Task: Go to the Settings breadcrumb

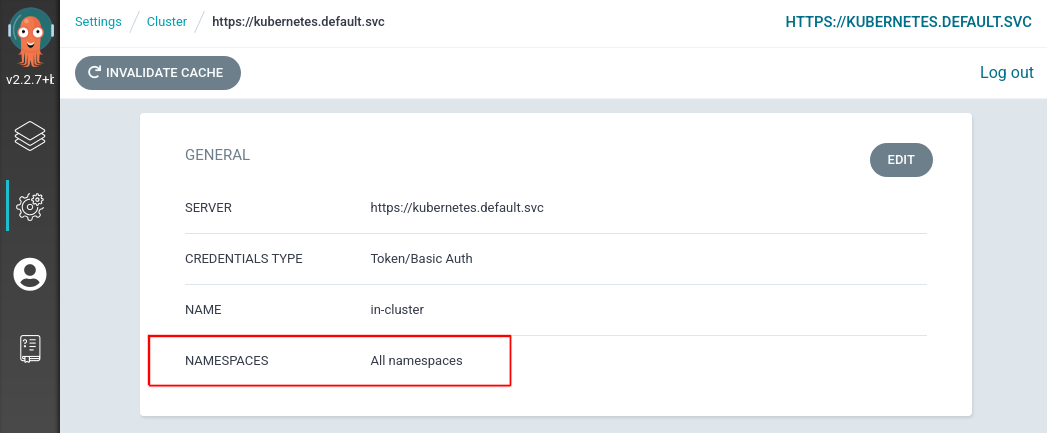Action: [98, 22]
